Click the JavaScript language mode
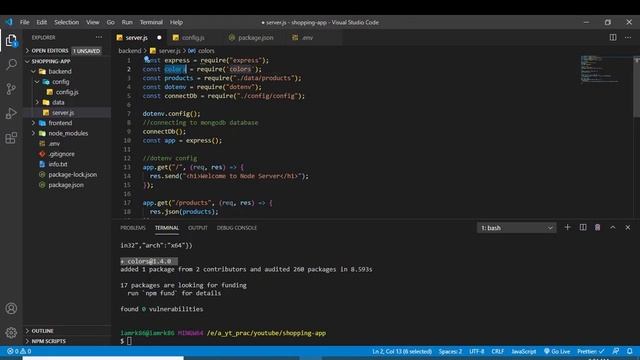Image resolution: width=640 pixels, height=360 pixels. [x=524, y=351]
